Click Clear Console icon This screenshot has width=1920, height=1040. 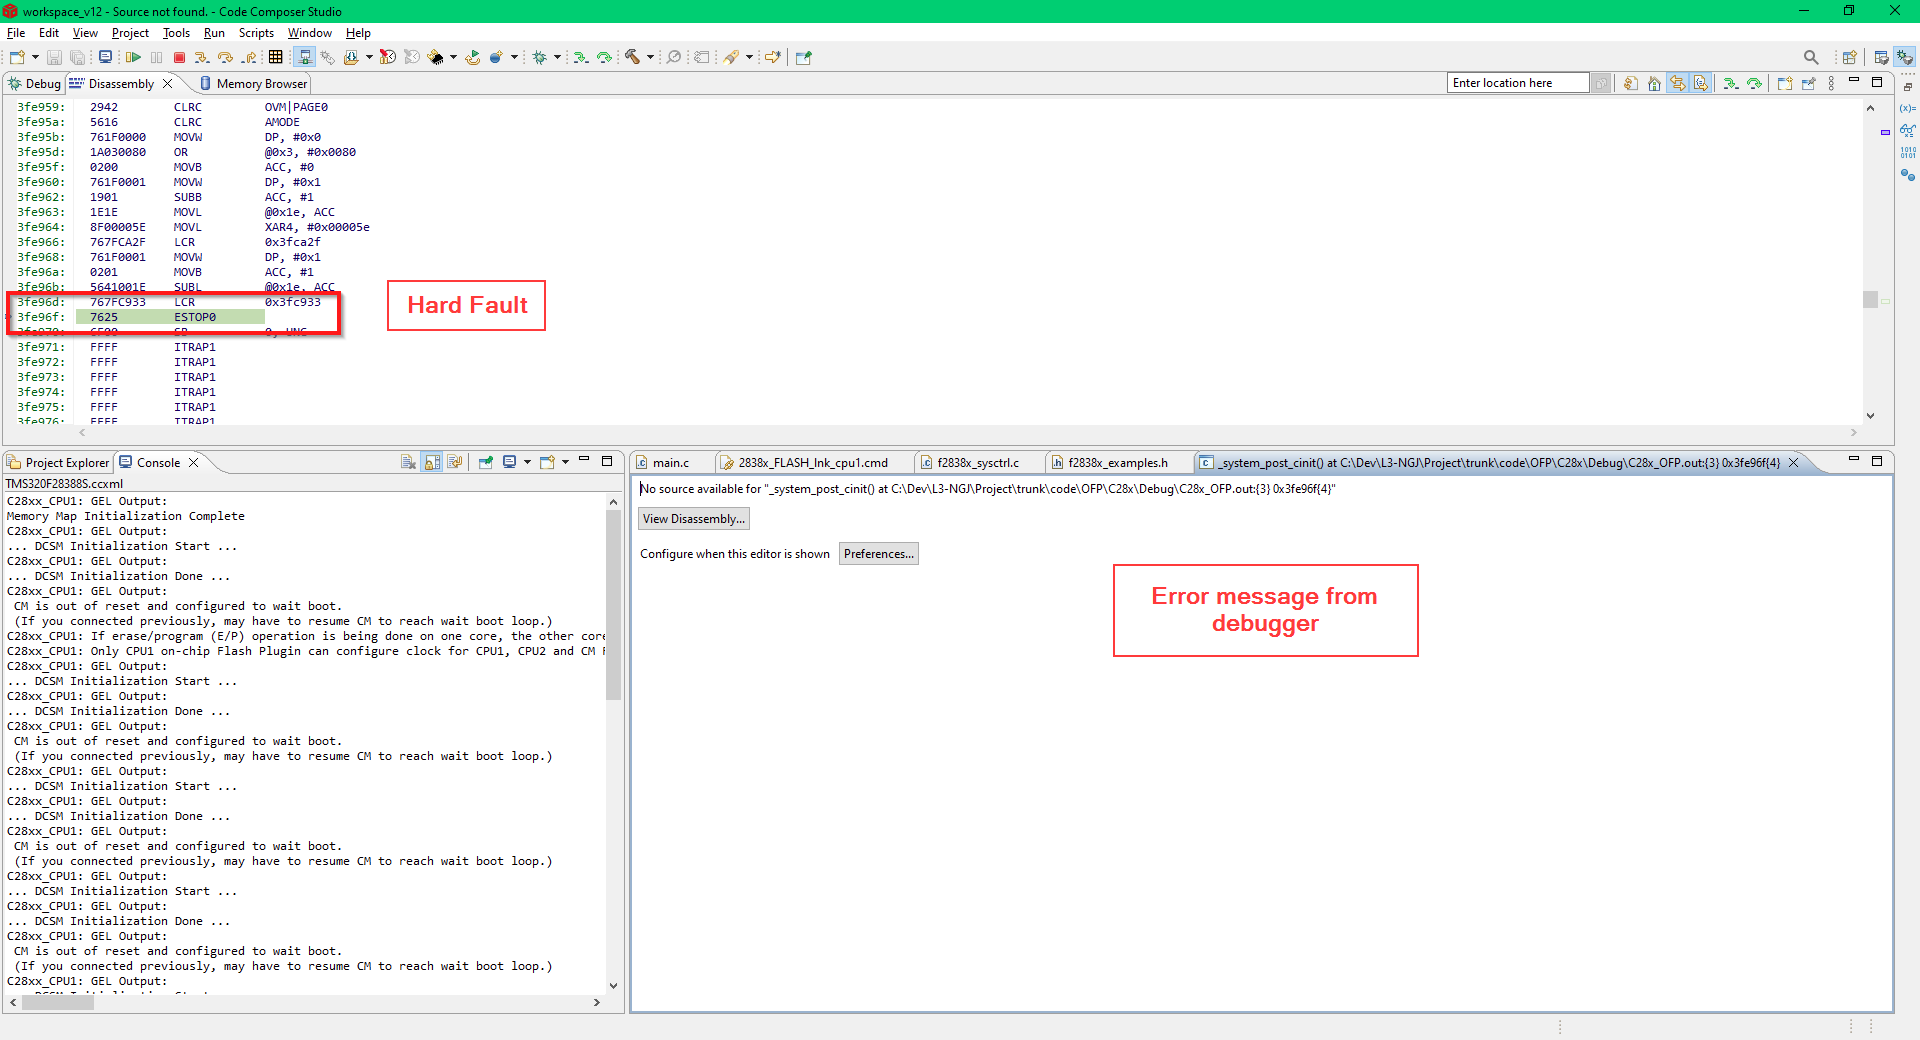click(408, 462)
